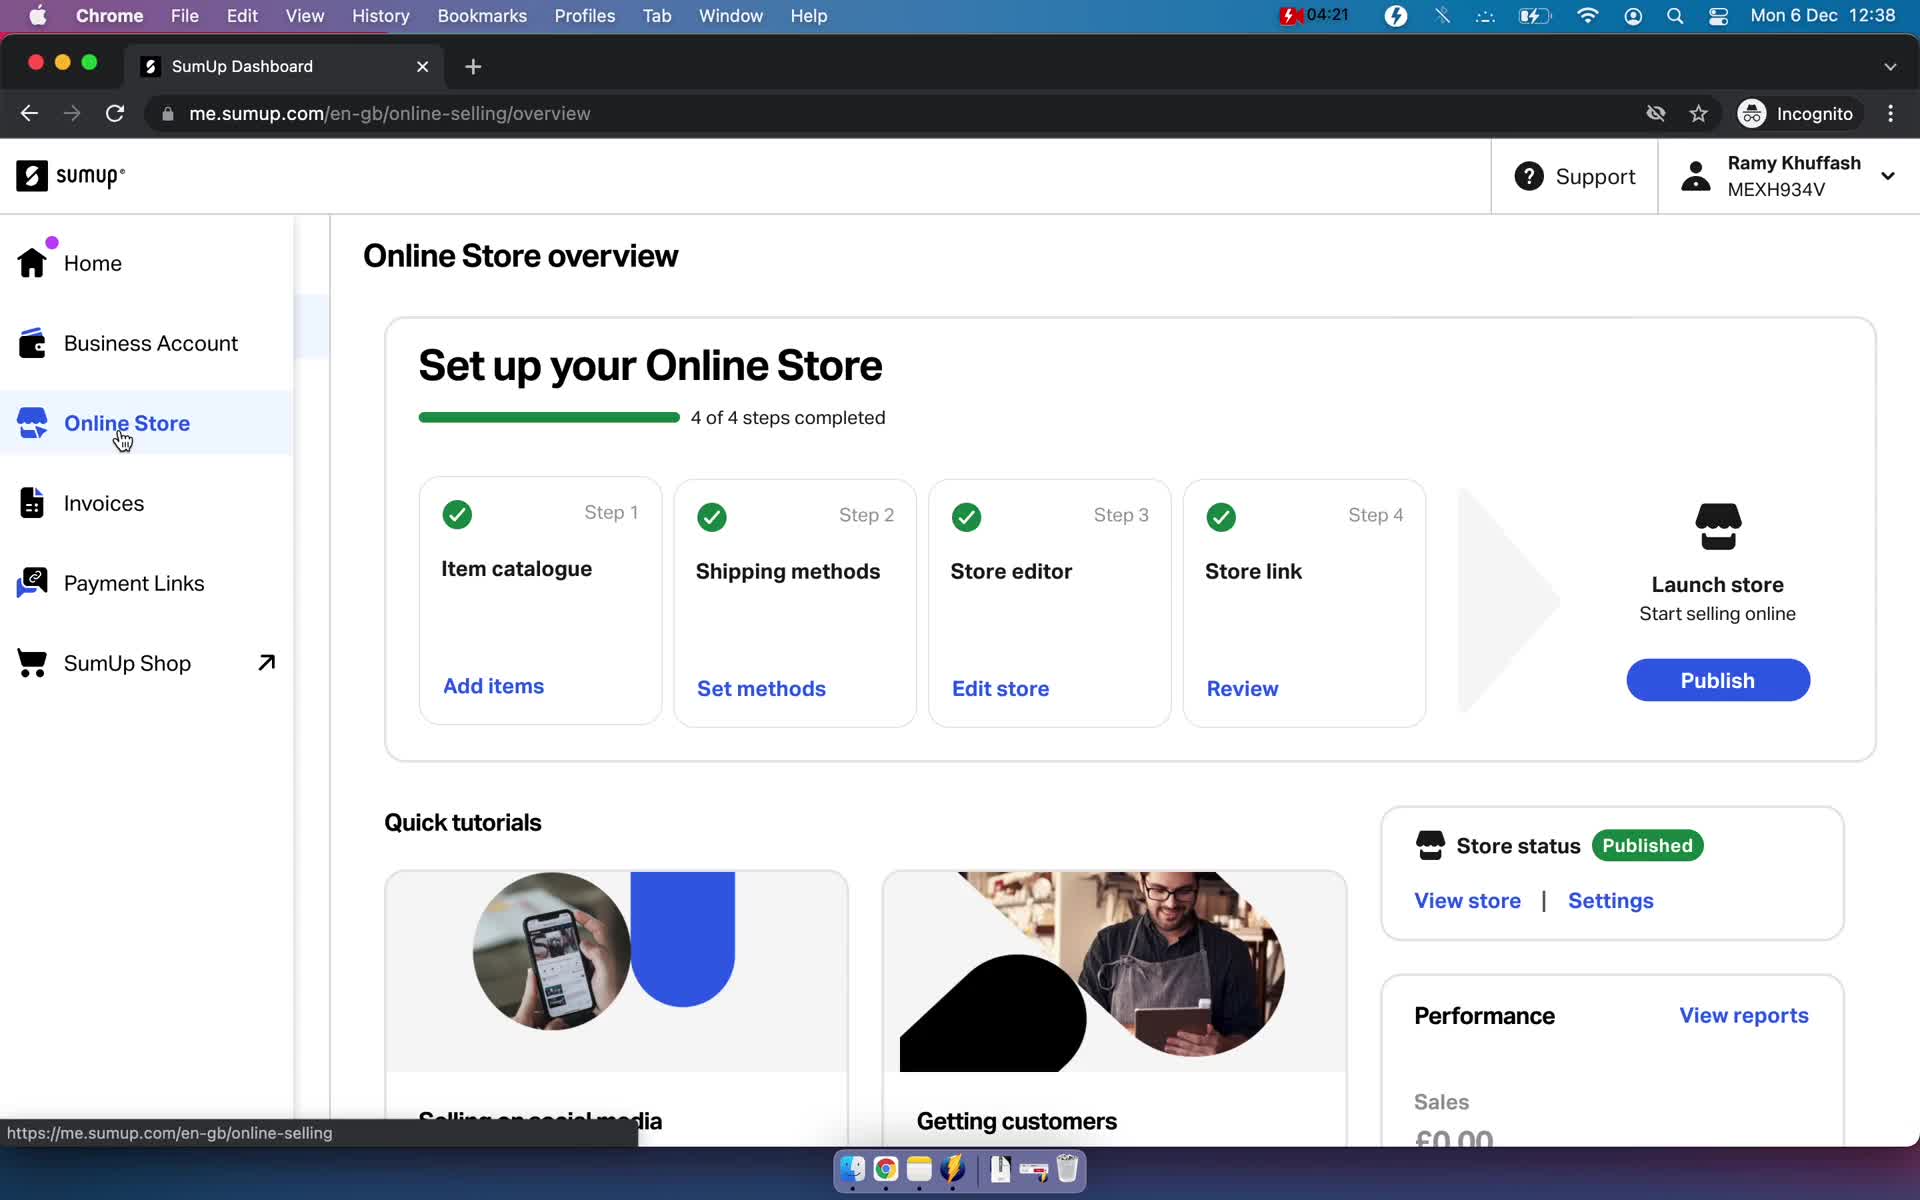Open the Apple menu

pyautogui.click(x=38, y=16)
